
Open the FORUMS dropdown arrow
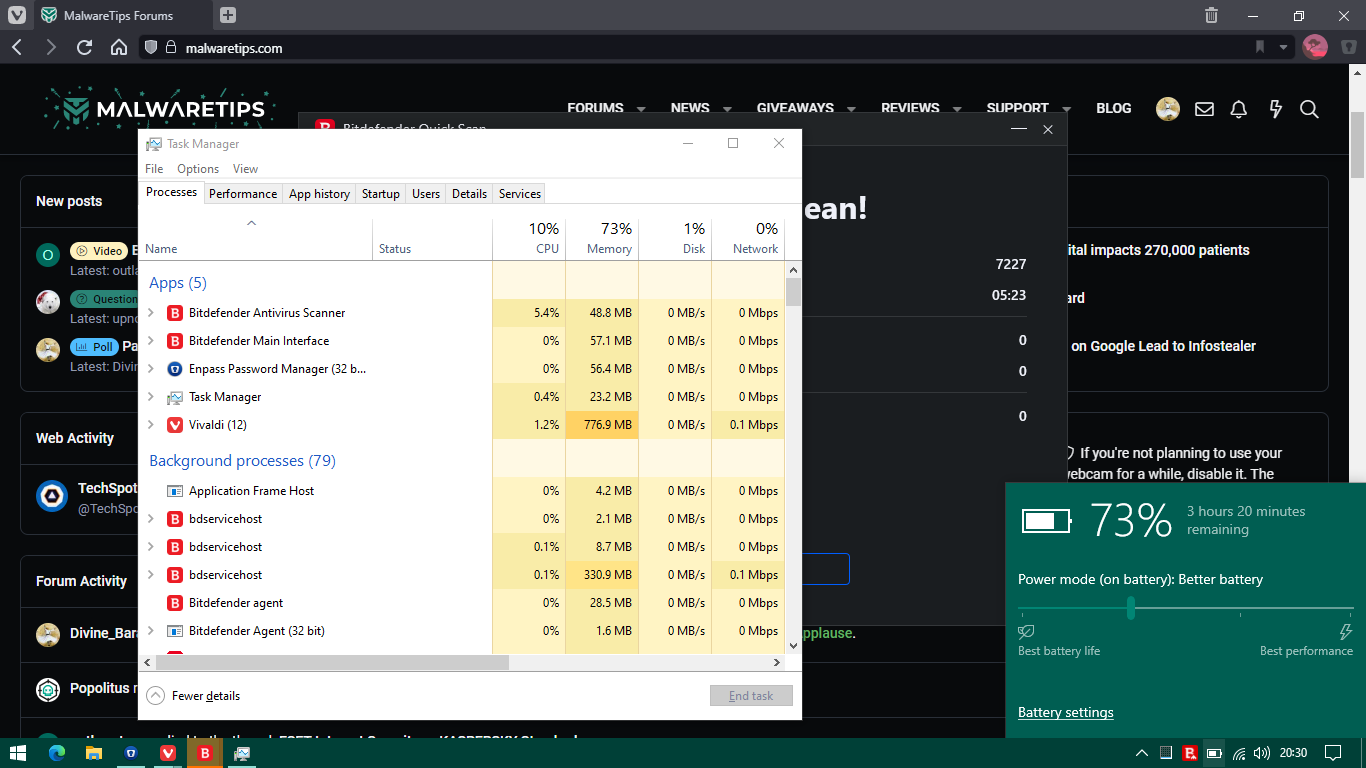click(x=641, y=109)
